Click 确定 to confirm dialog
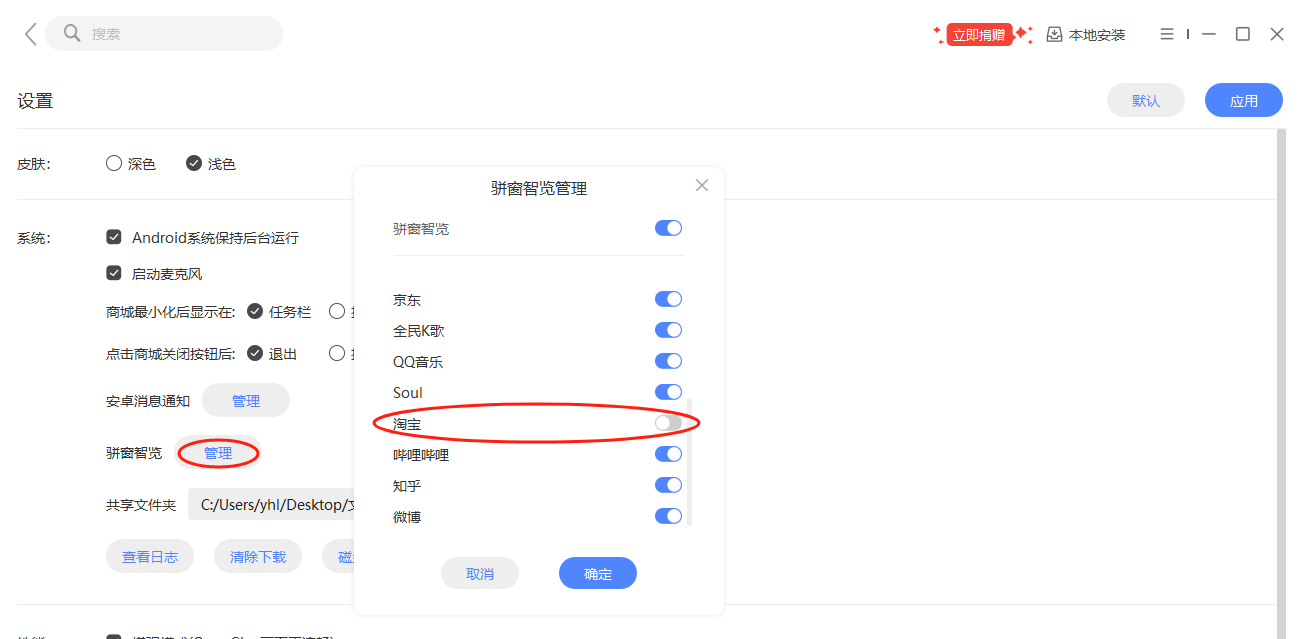The image size is (1298, 639). (x=597, y=573)
